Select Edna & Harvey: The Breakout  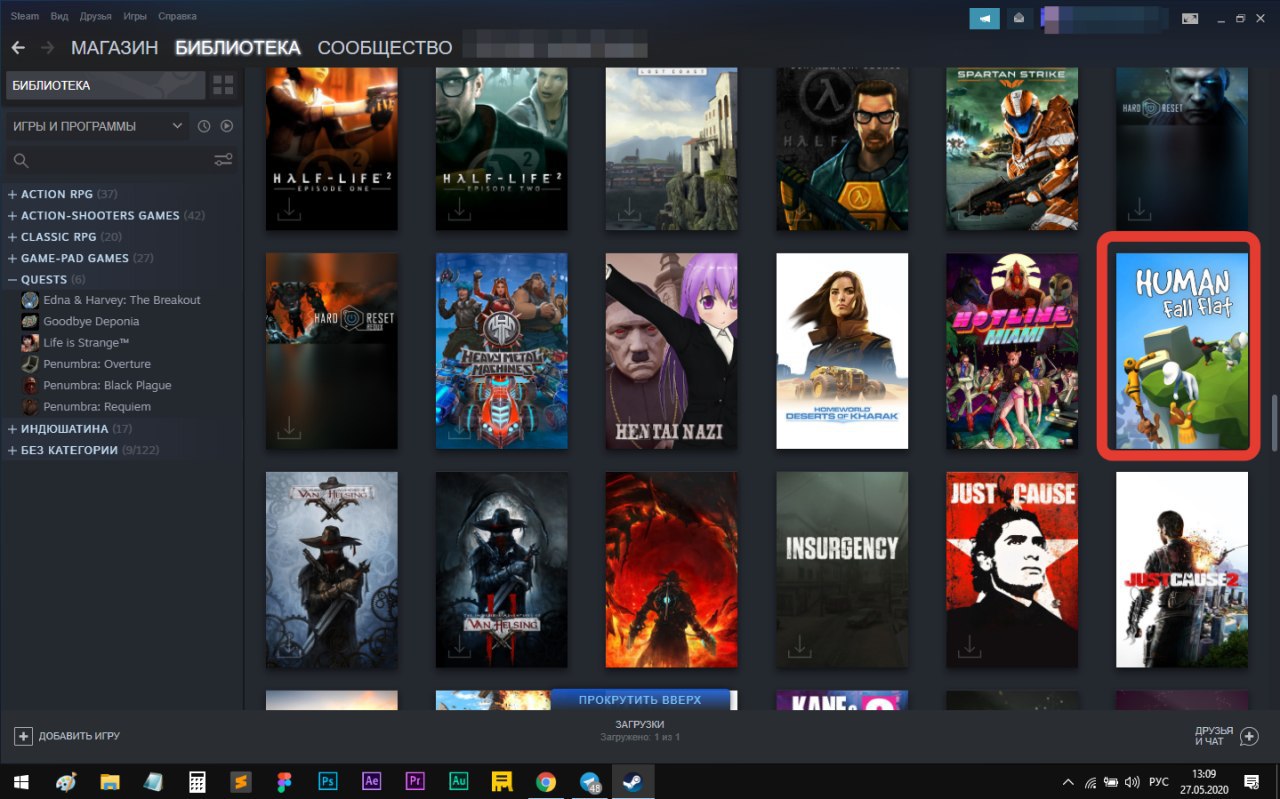pos(121,300)
